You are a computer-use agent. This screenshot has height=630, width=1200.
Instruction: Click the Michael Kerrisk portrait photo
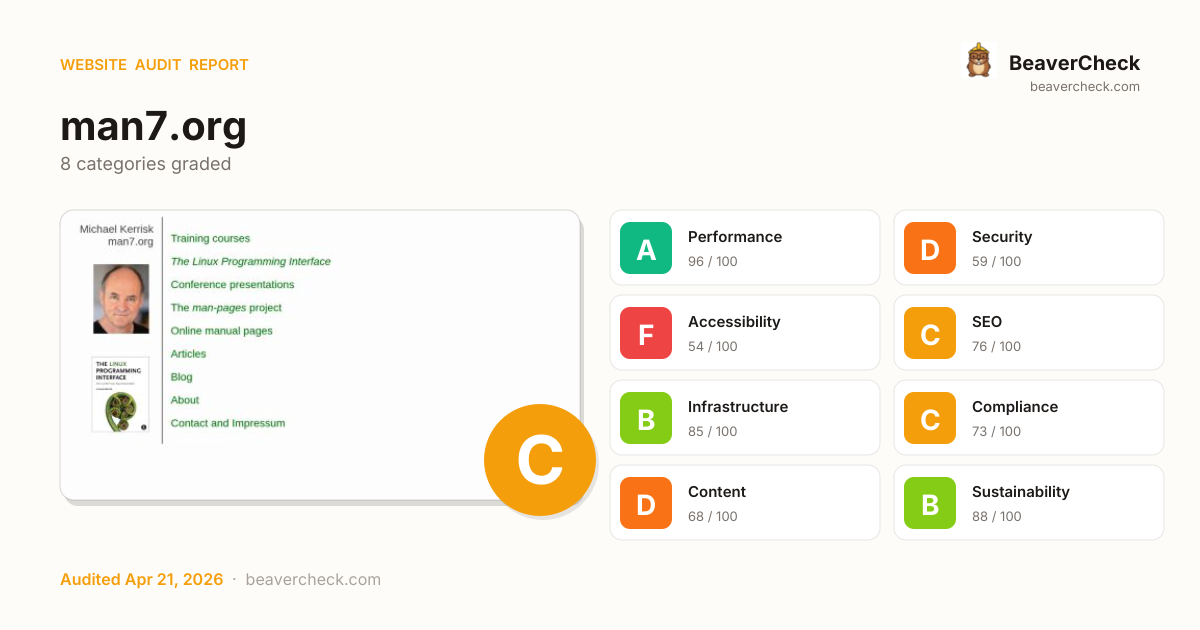(121, 298)
